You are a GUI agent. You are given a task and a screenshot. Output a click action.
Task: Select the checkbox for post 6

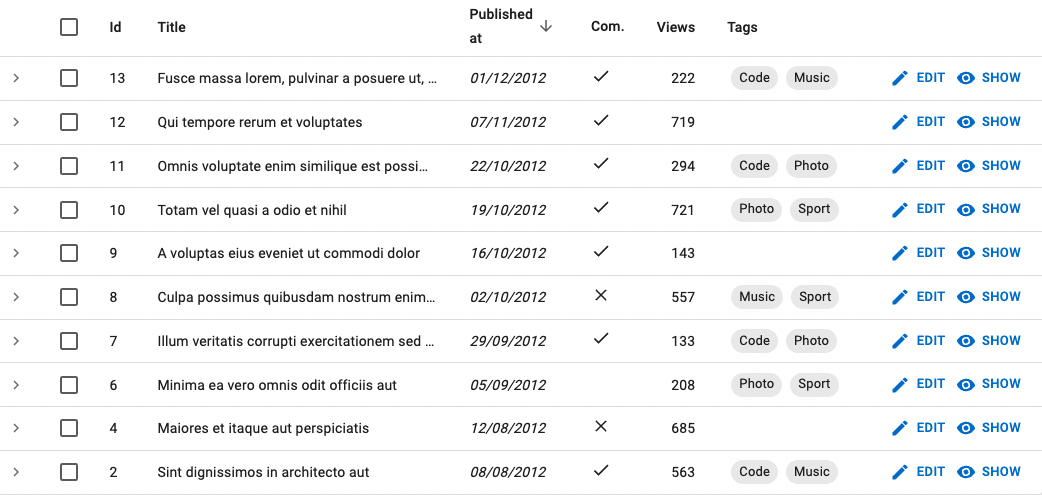click(69, 385)
